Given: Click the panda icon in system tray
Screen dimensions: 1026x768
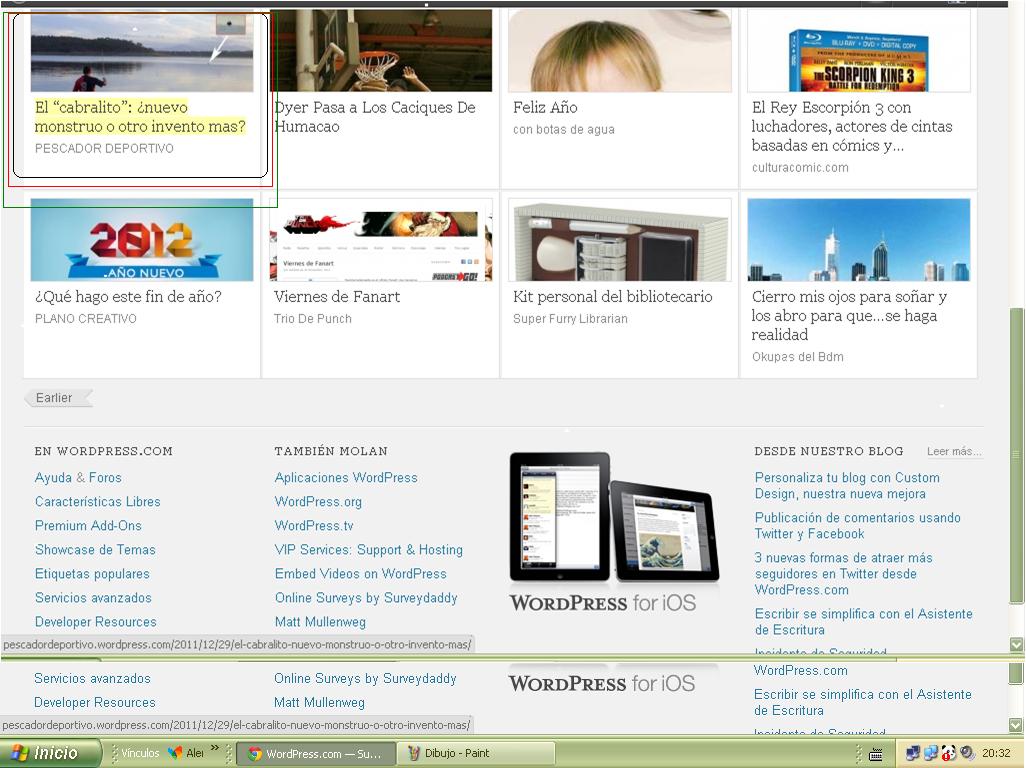Looking at the screenshot, I should (948, 753).
